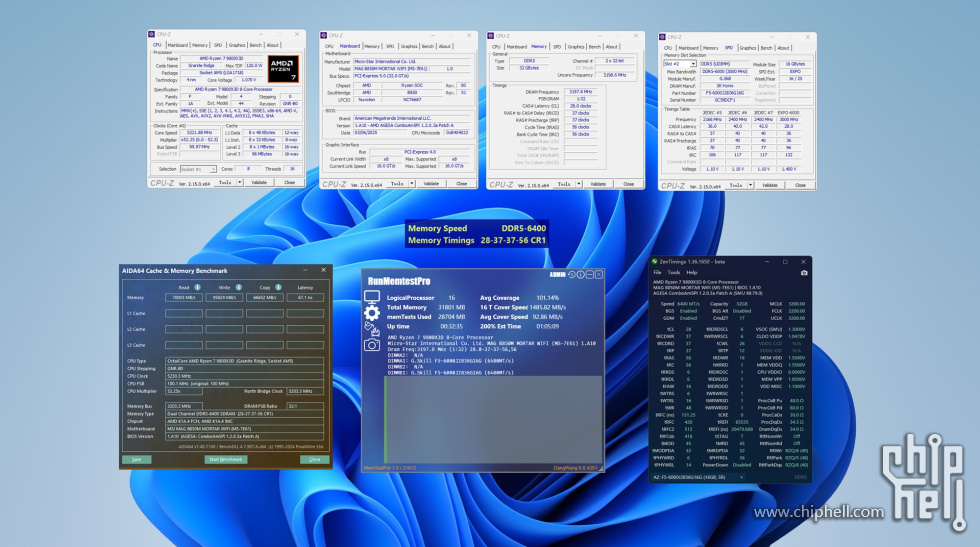This screenshot has height=547, width=980.
Task: Open the File menu in ZenTimings
Action: pyautogui.click(x=658, y=273)
